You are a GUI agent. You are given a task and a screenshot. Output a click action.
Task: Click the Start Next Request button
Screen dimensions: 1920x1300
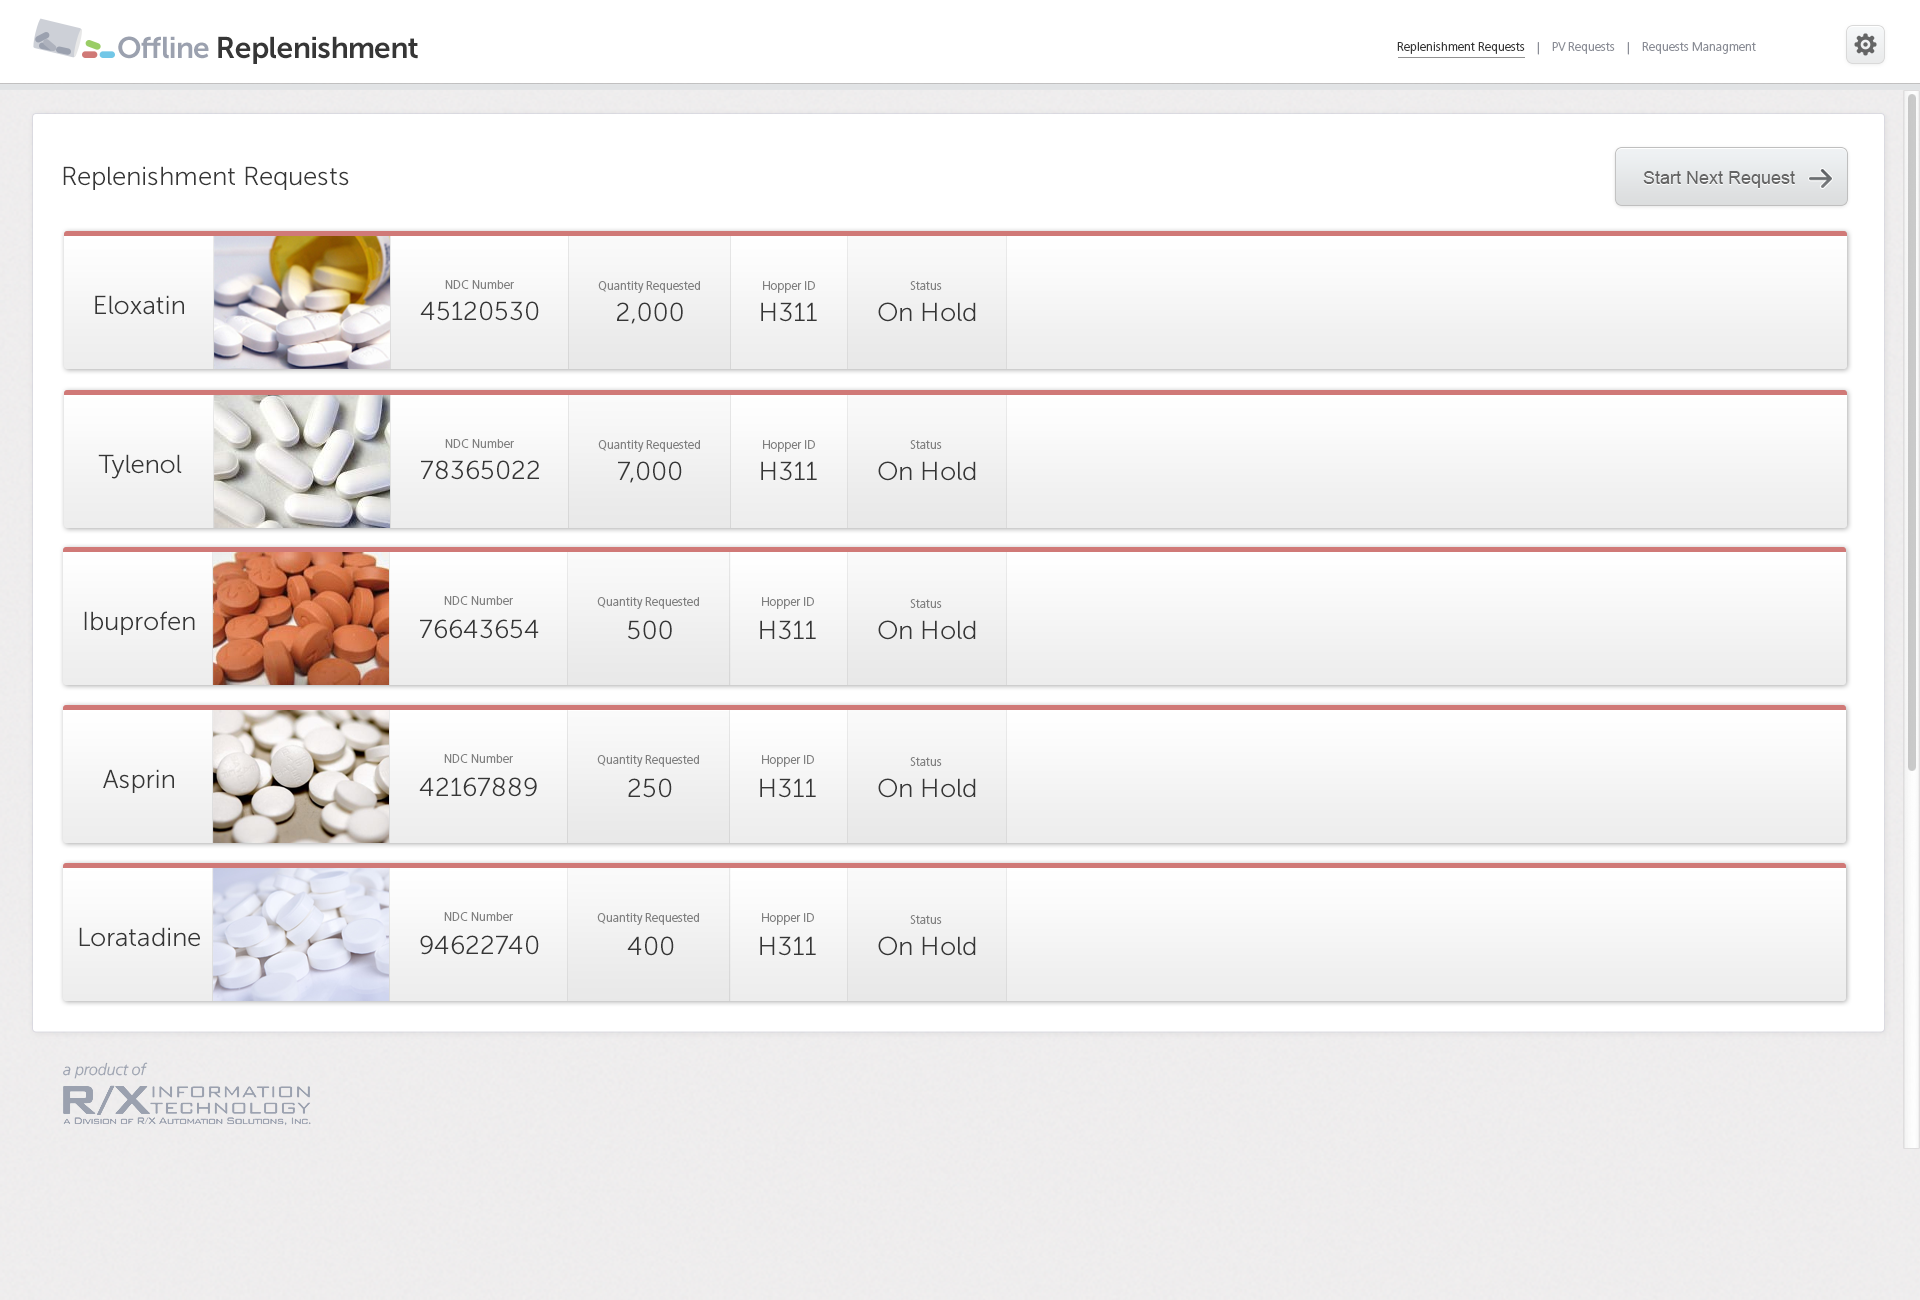(1731, 177)
